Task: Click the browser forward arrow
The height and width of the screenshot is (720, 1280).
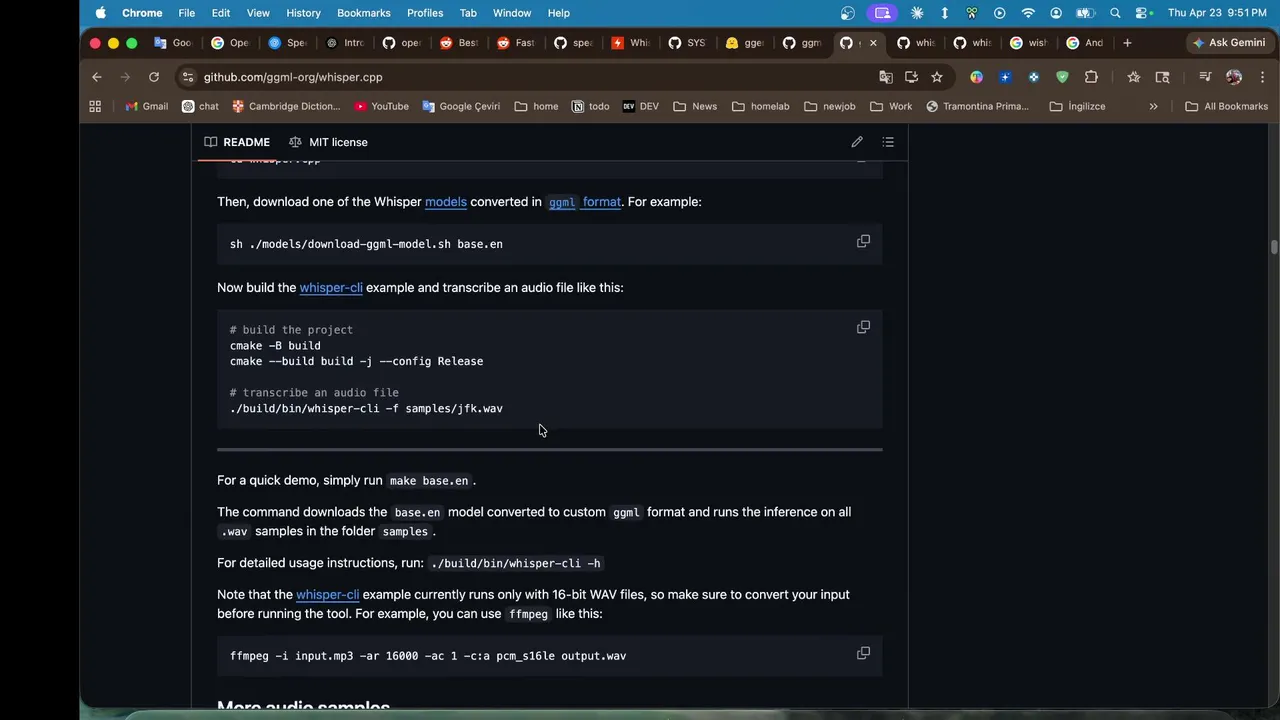Action: pyautogui.click(x=125, y=77)
